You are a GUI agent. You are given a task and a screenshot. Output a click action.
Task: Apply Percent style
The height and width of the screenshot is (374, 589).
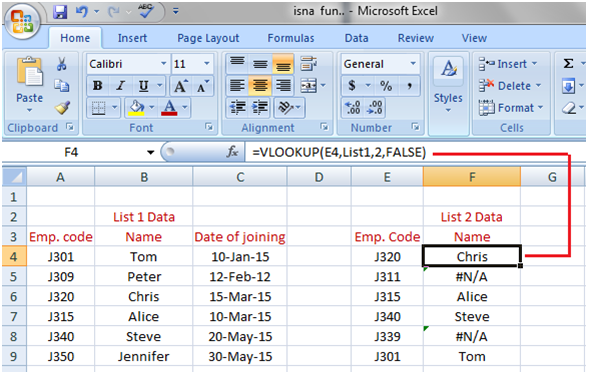click(x=386, y=86)
